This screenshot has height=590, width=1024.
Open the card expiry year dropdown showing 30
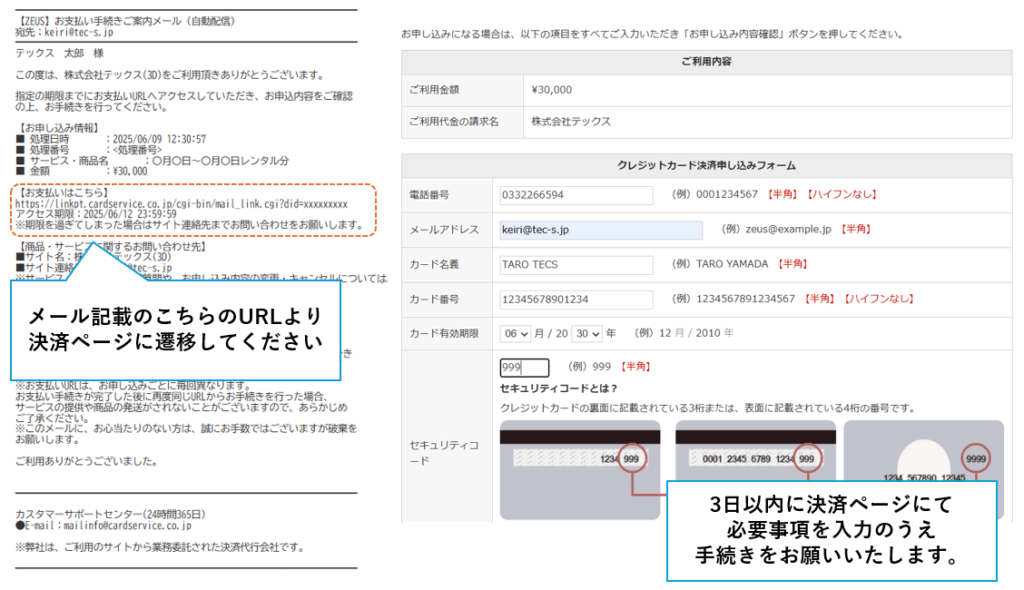coord(587,333)
